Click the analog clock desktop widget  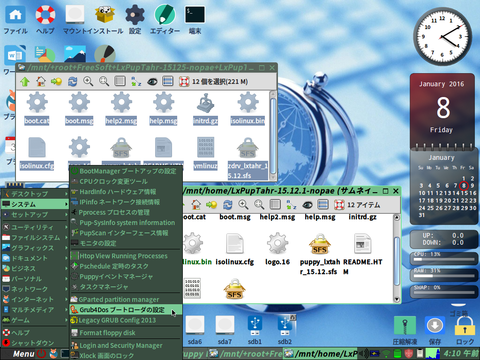tap(442, 37)
